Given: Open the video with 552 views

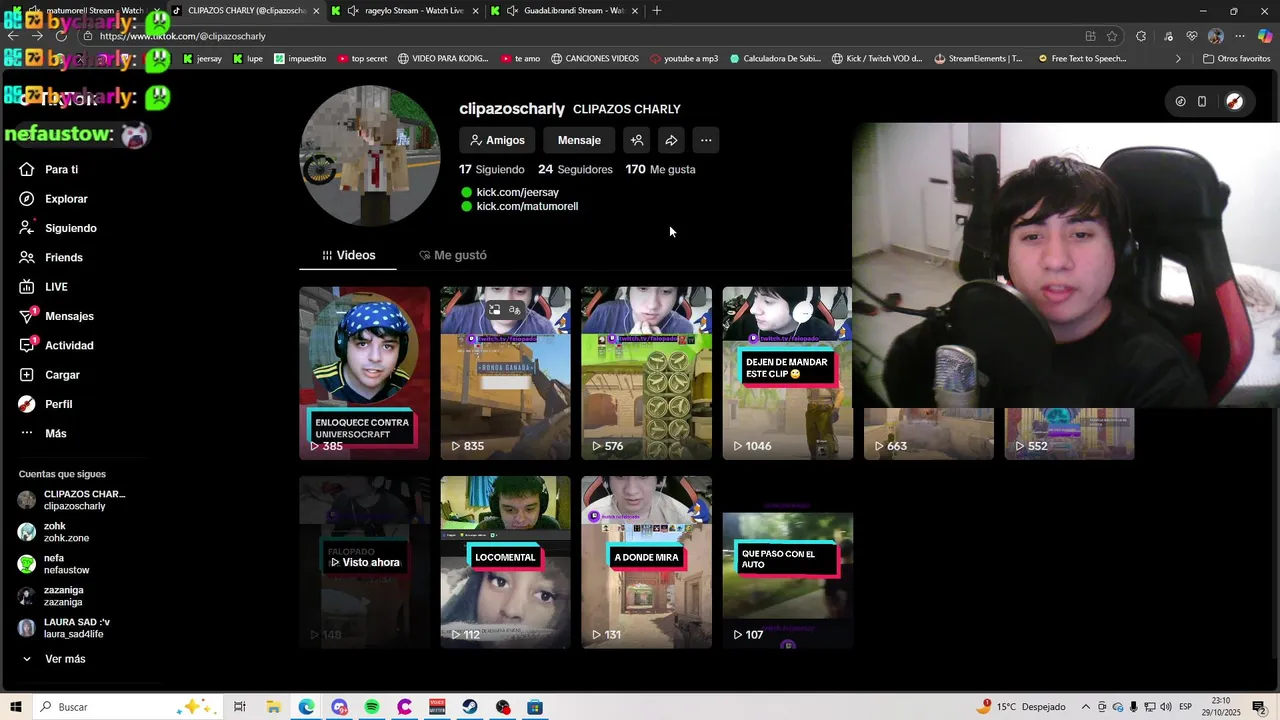Looking at the screenshot, I should pos(1069,434).
